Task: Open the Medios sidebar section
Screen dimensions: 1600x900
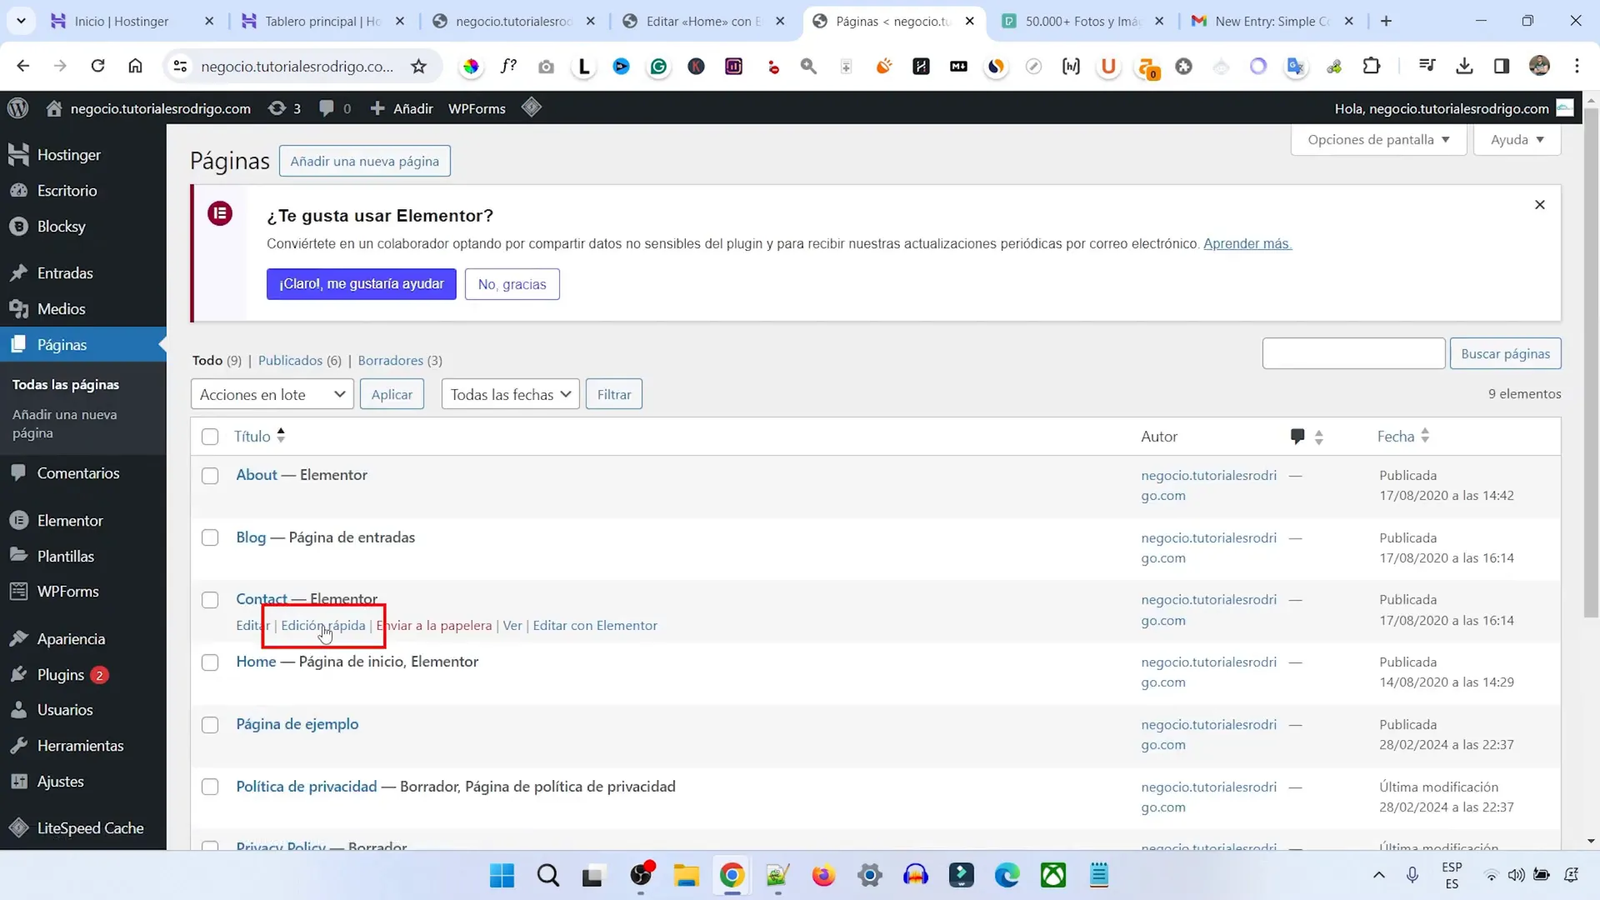Action: tap(60, 308)
